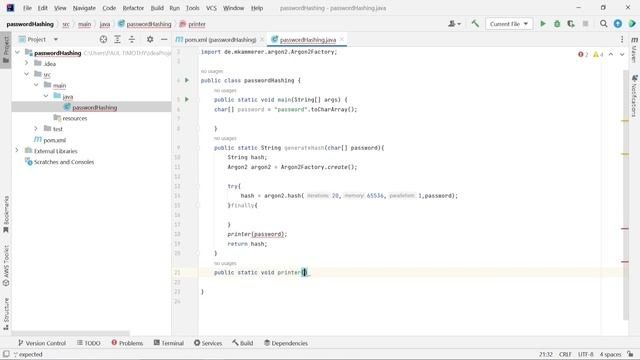Open the Refactor menu

tap(133, 8)
